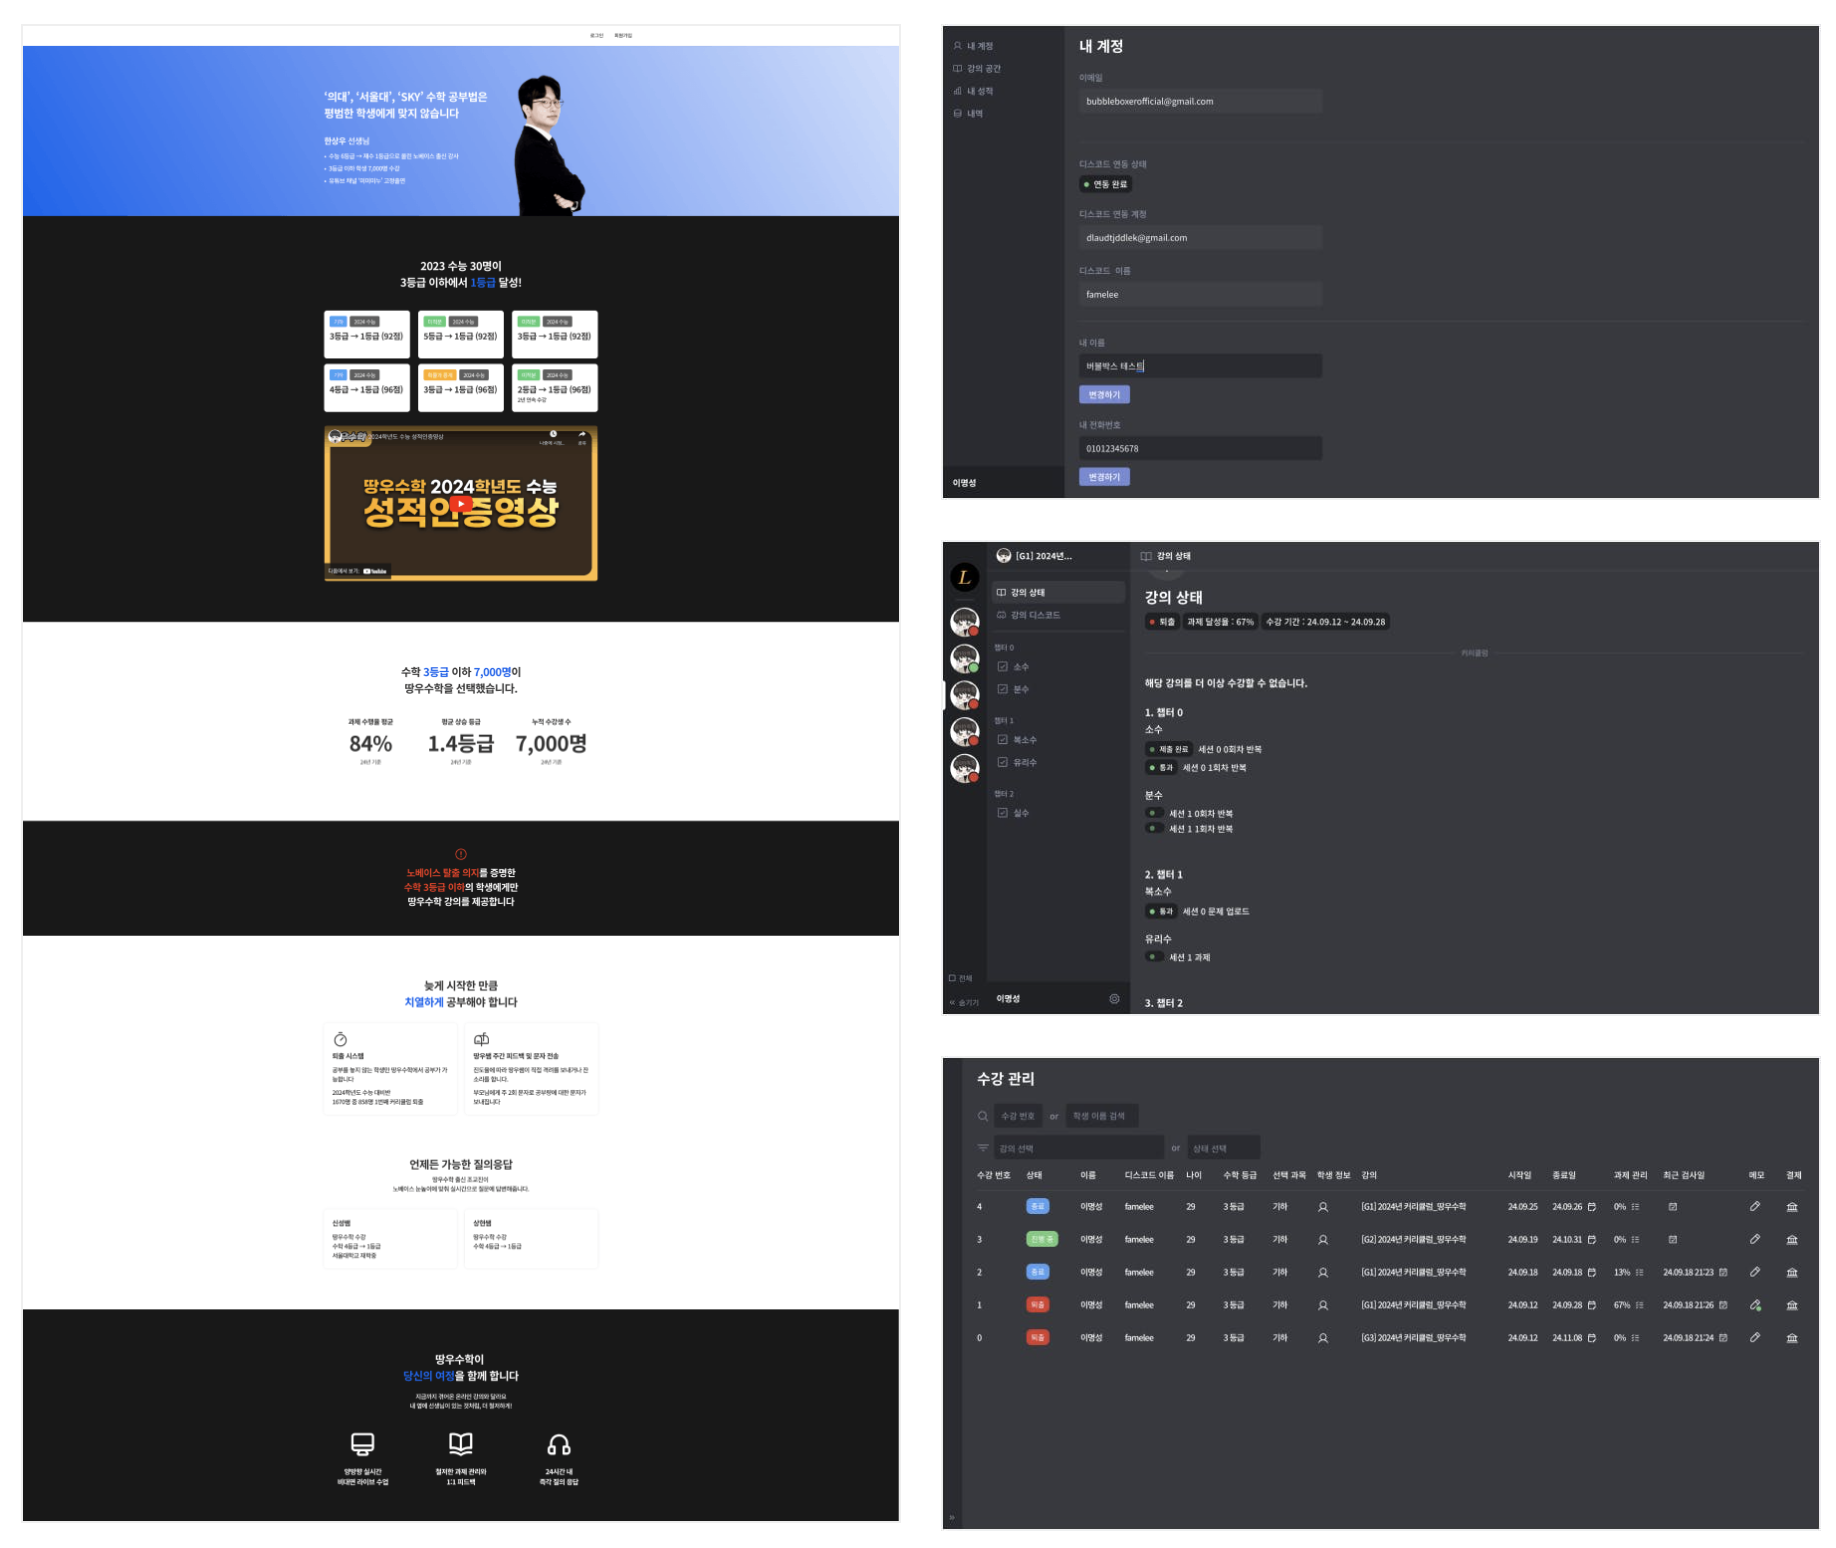The height and width of the screenshot is (1548, 1836).
Task: Click the gold L logo avatar
Action: 964,577
